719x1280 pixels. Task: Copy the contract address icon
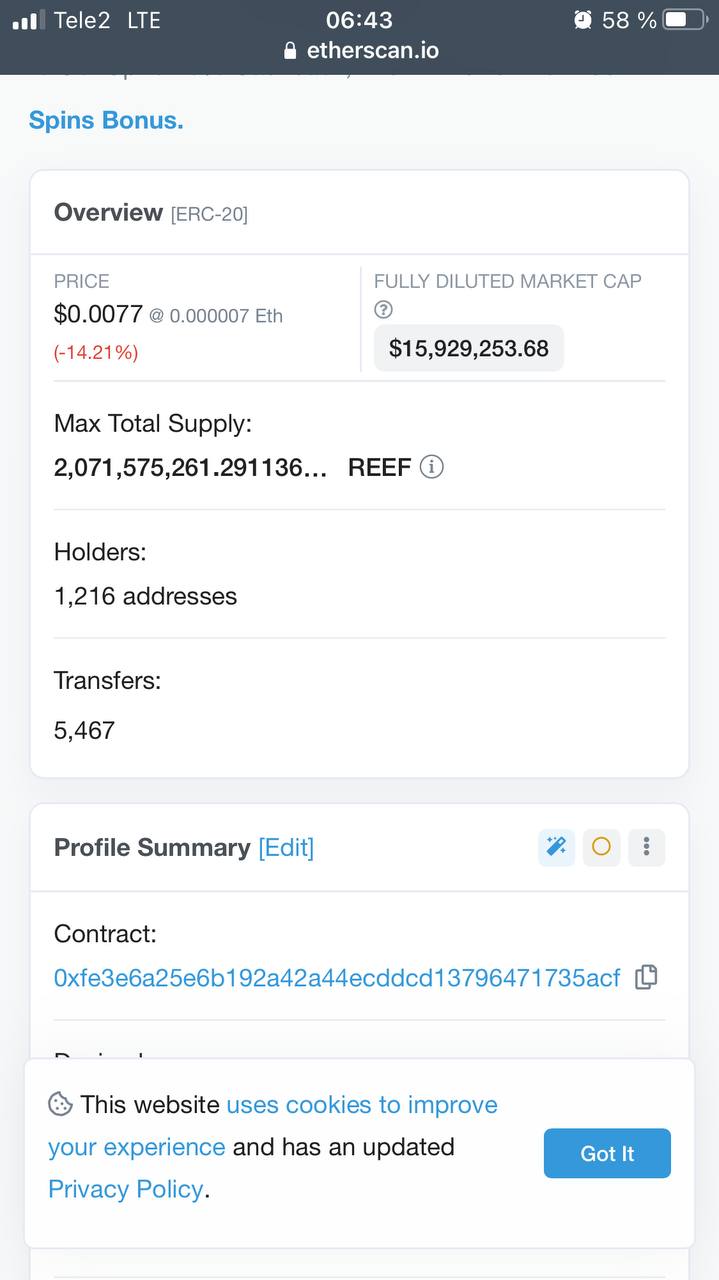click(646, 977)
